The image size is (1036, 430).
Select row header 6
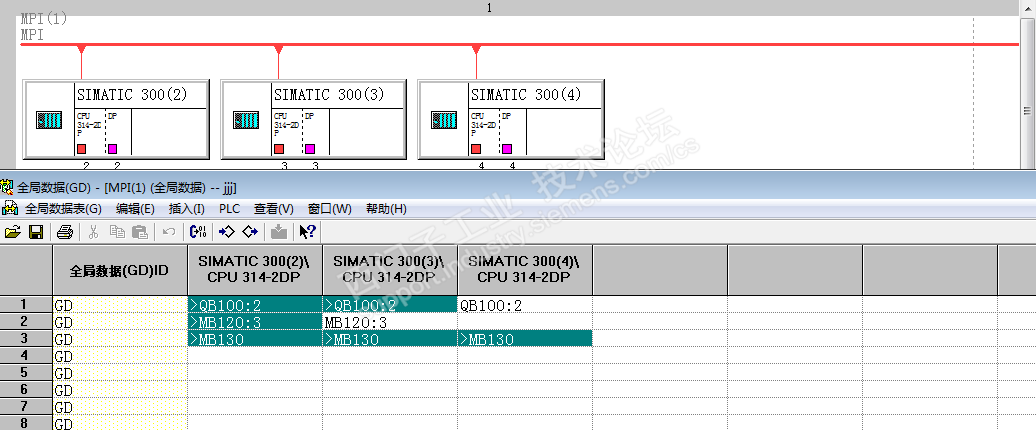26,390
